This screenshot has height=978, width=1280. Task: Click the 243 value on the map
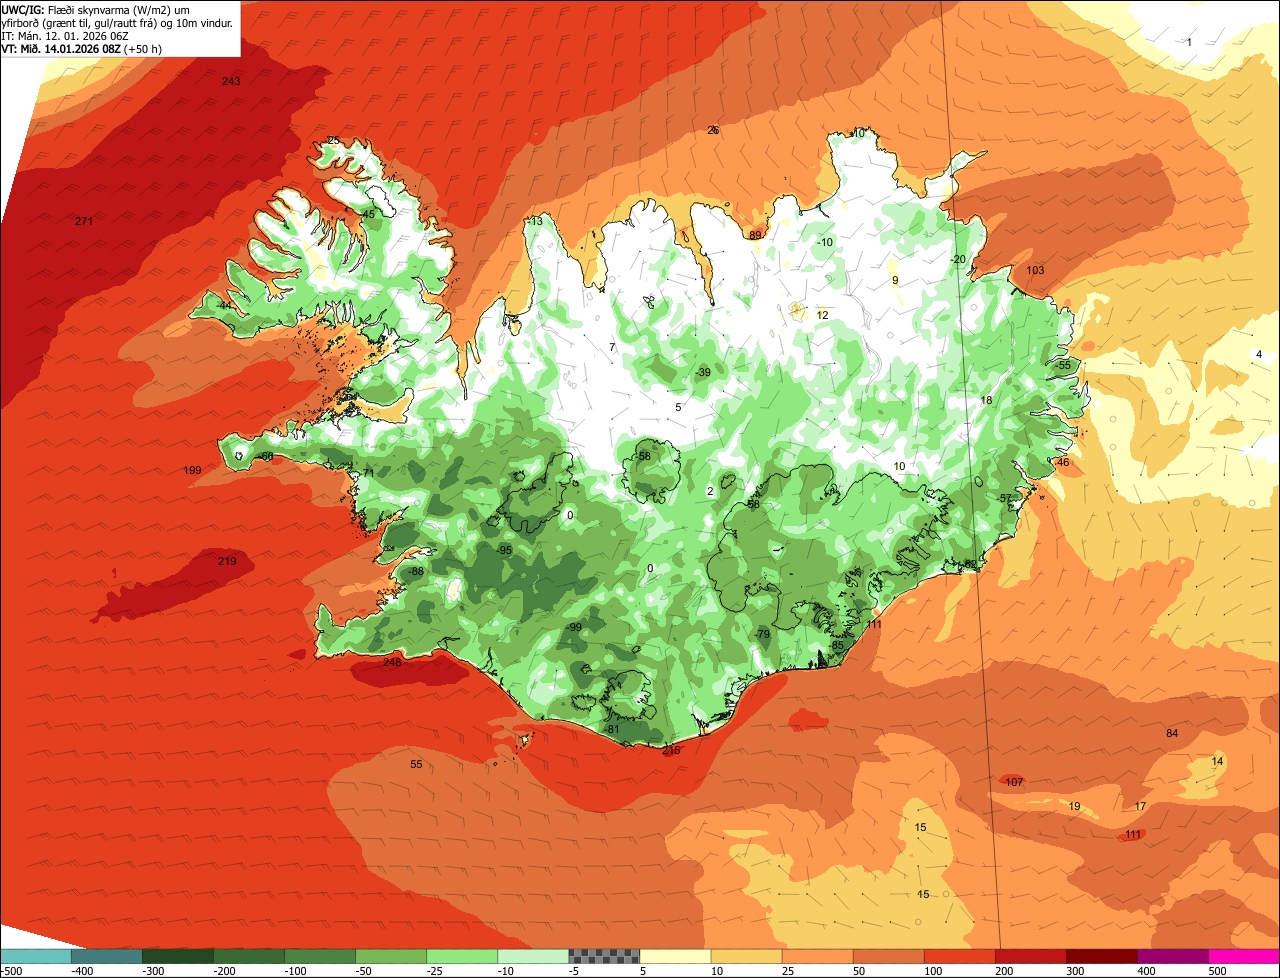(231, 81)
